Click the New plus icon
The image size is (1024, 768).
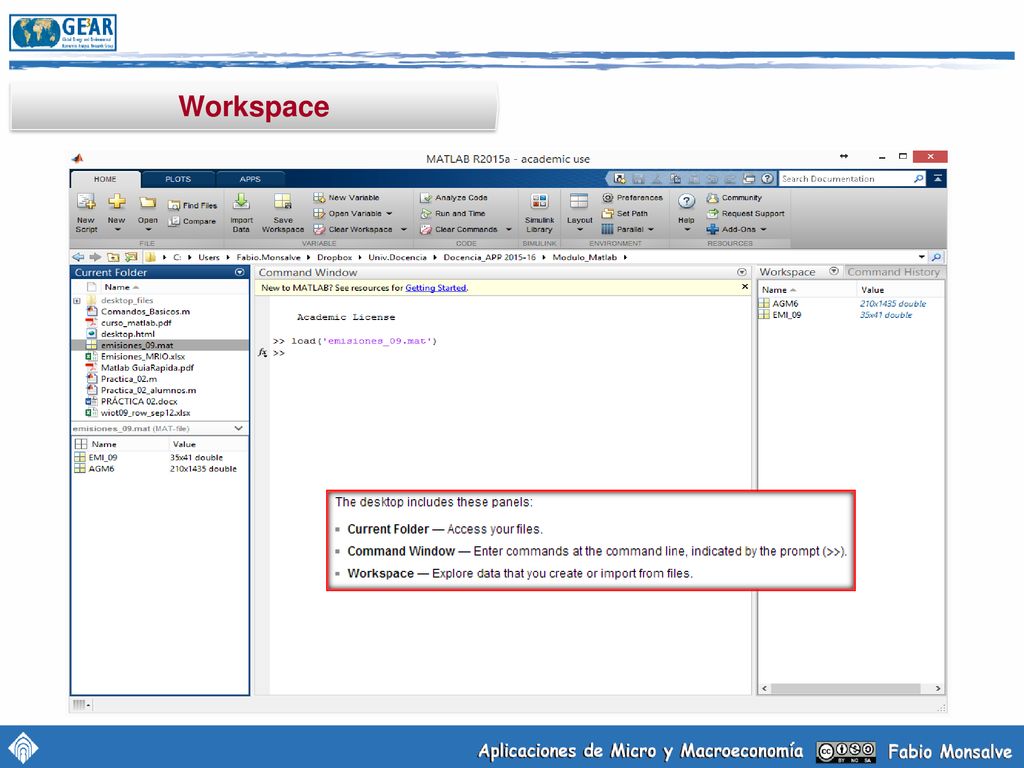(x=117, y=202)
